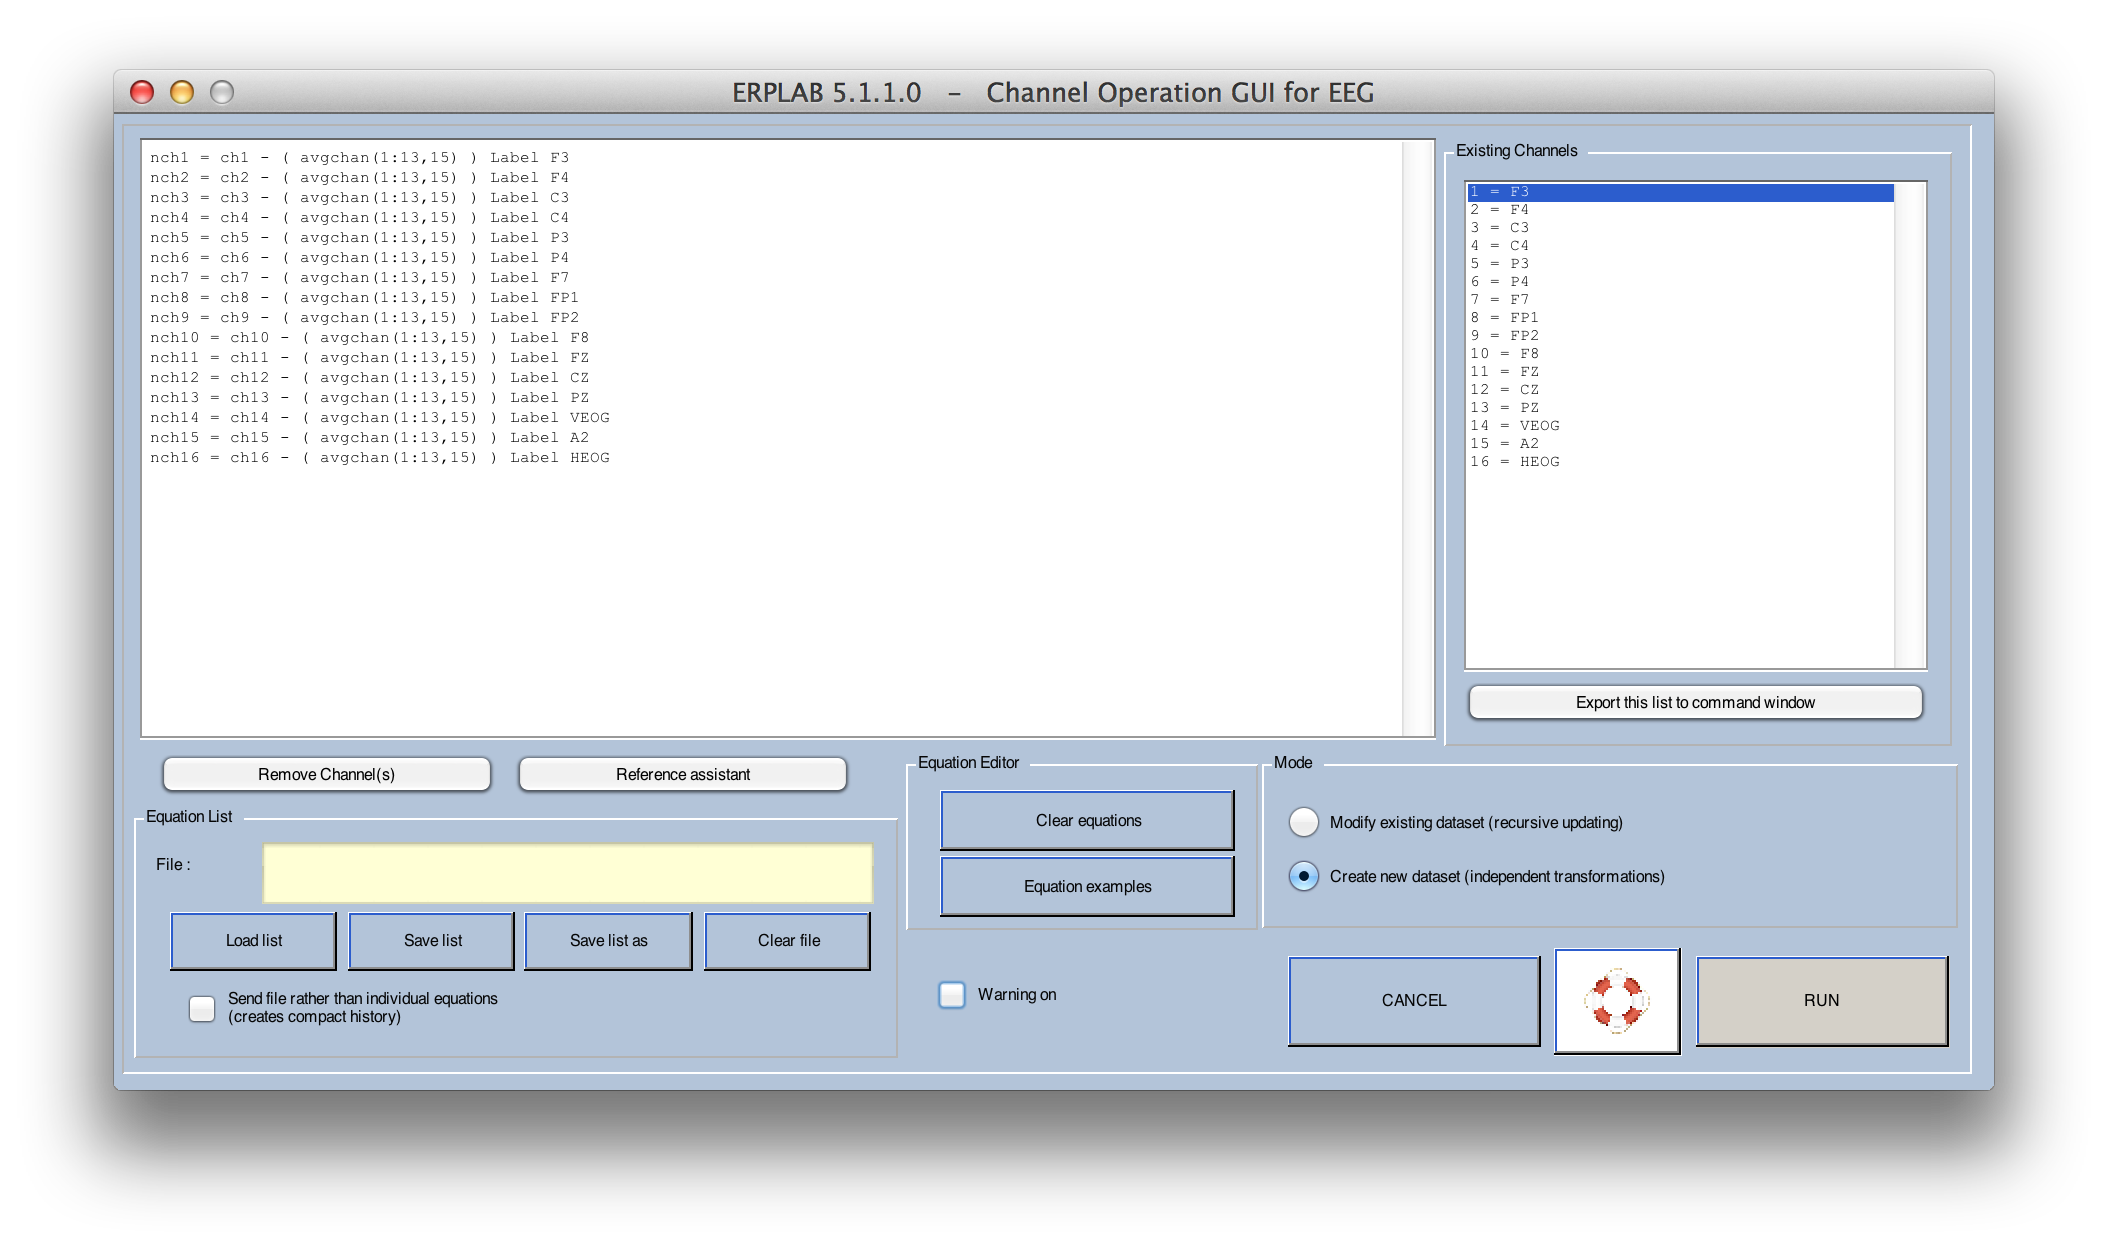This screenshot has width=2108, height=1248.
Task: Open Equation examples
Action: point(1088,886)
